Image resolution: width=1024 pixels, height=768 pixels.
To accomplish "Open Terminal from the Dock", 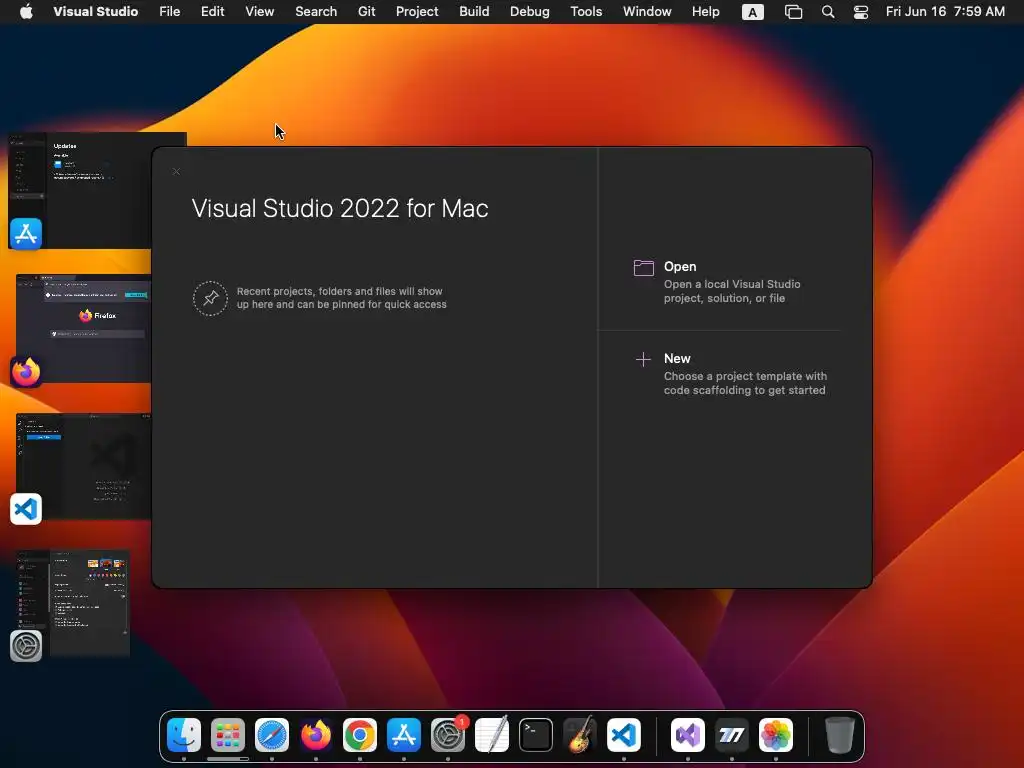I will point(536,735).
